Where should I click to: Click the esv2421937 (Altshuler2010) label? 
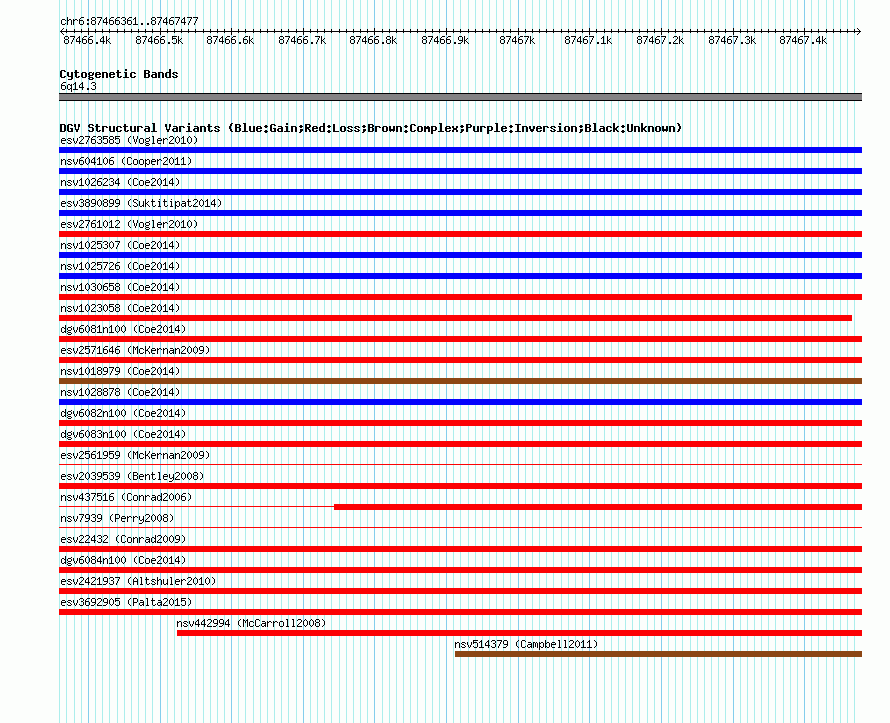138,581
